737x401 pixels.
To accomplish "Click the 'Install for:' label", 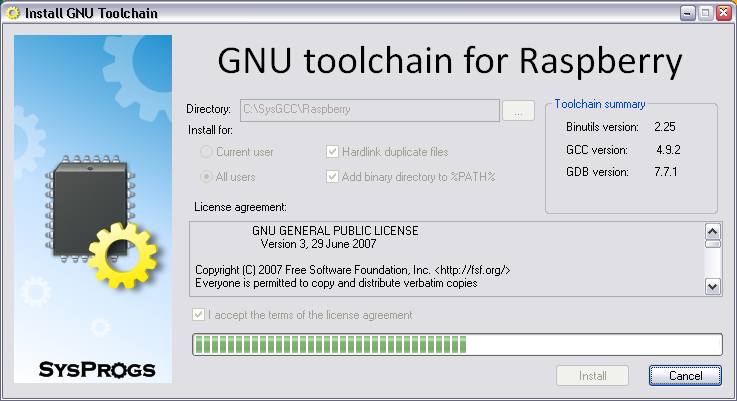I will pyautogui.click(x=210, y=130).
